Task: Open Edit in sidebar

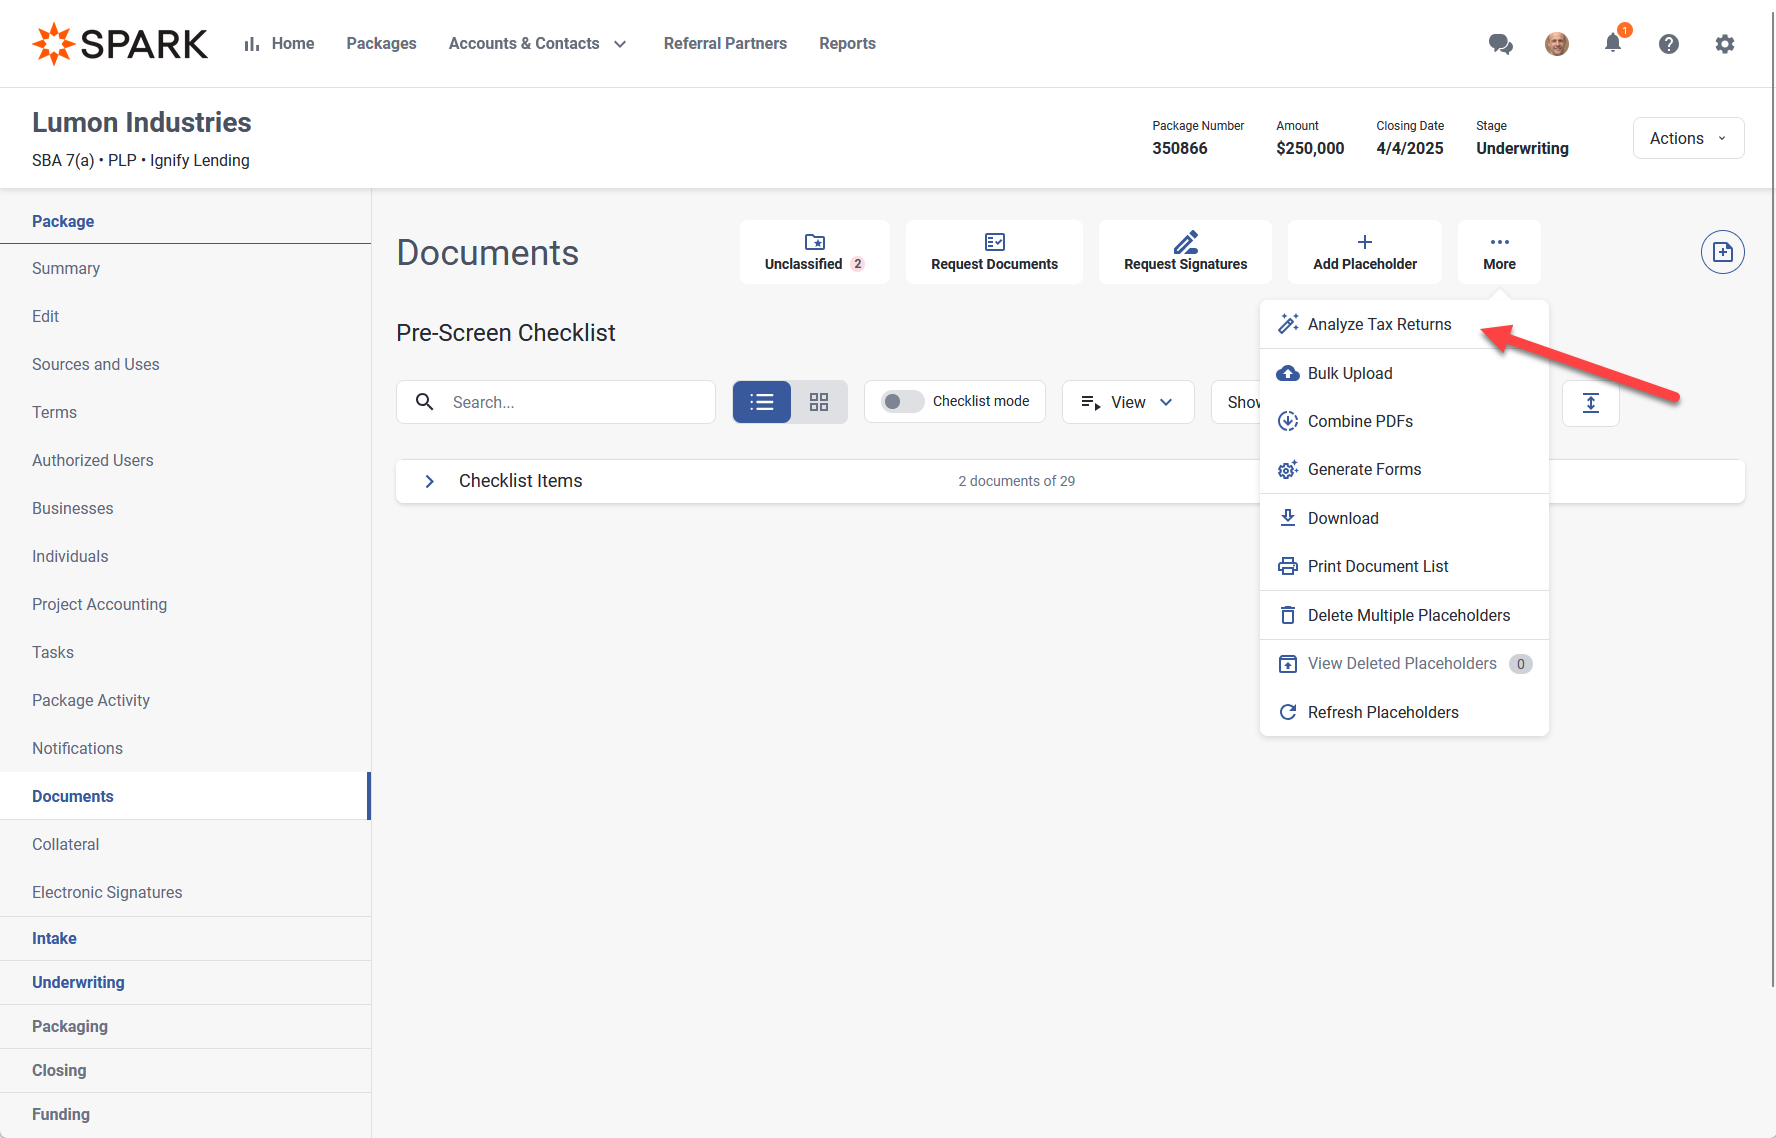Action: click(185, 316)
